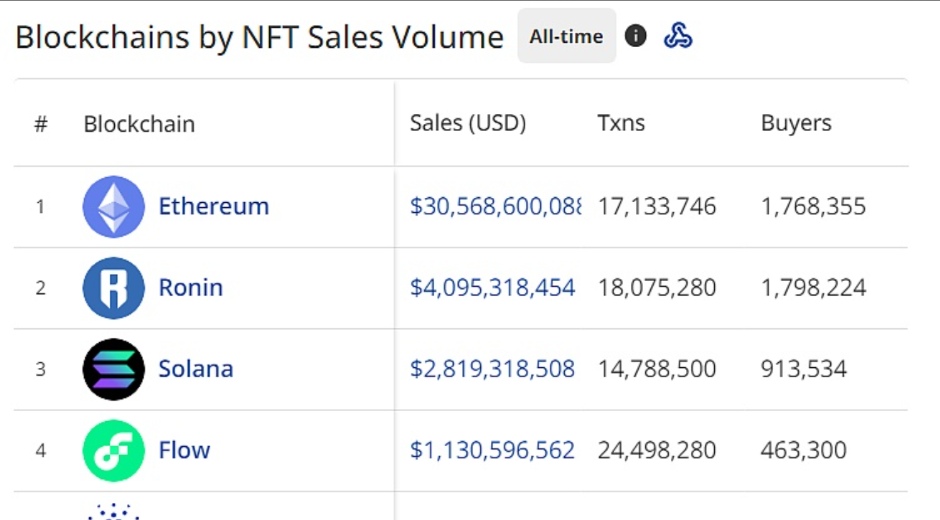Sort by the Sales (USD) column header
Viewport: 940px width, 520px height.
(x=467, y=124)
